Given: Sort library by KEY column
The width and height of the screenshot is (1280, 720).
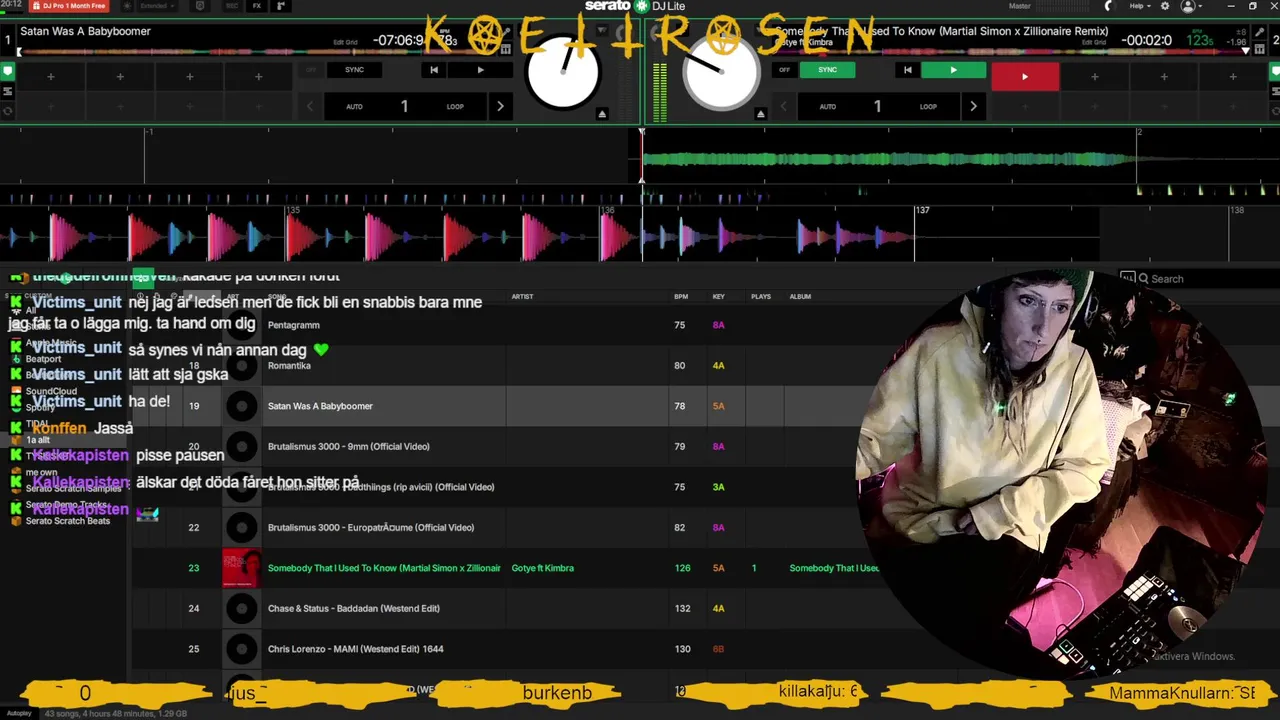Looking at the screenshot, I should [x=718, y=296].
